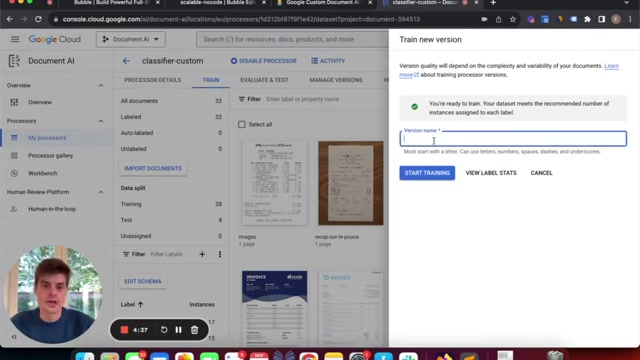Open the Manage Versions tab
This screenshot has height=360, width=640.
(336, 80)
